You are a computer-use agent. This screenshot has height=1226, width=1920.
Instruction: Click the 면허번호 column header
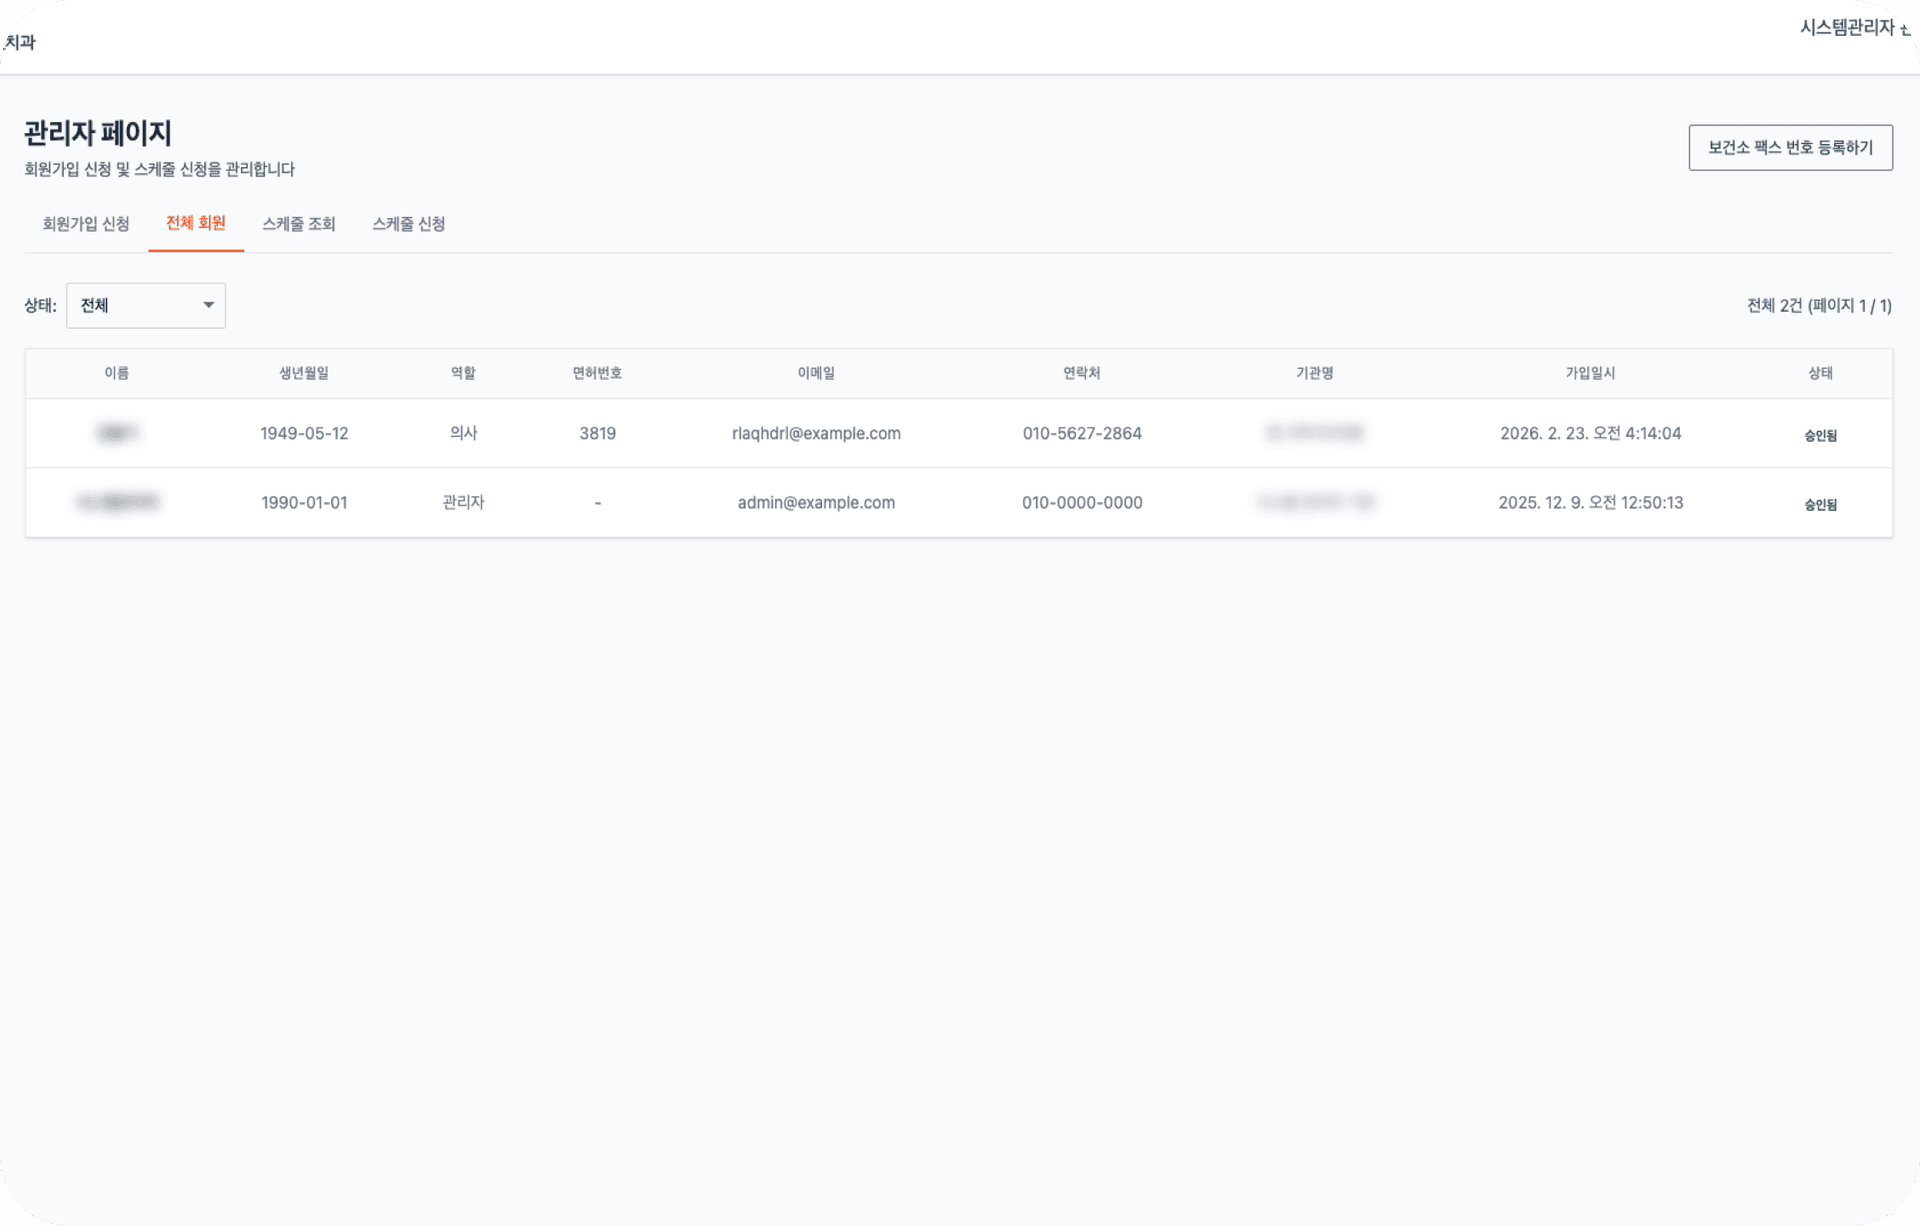tap(598, 373)
